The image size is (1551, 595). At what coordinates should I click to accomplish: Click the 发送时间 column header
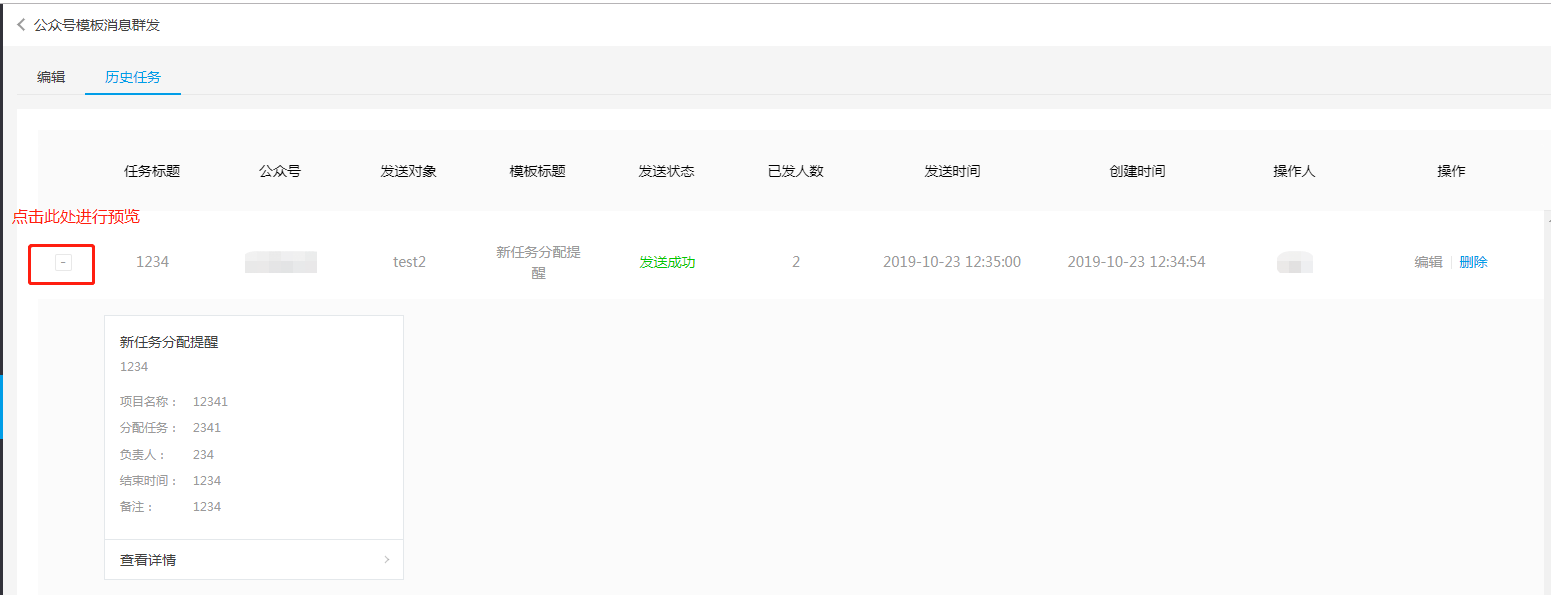952,171
